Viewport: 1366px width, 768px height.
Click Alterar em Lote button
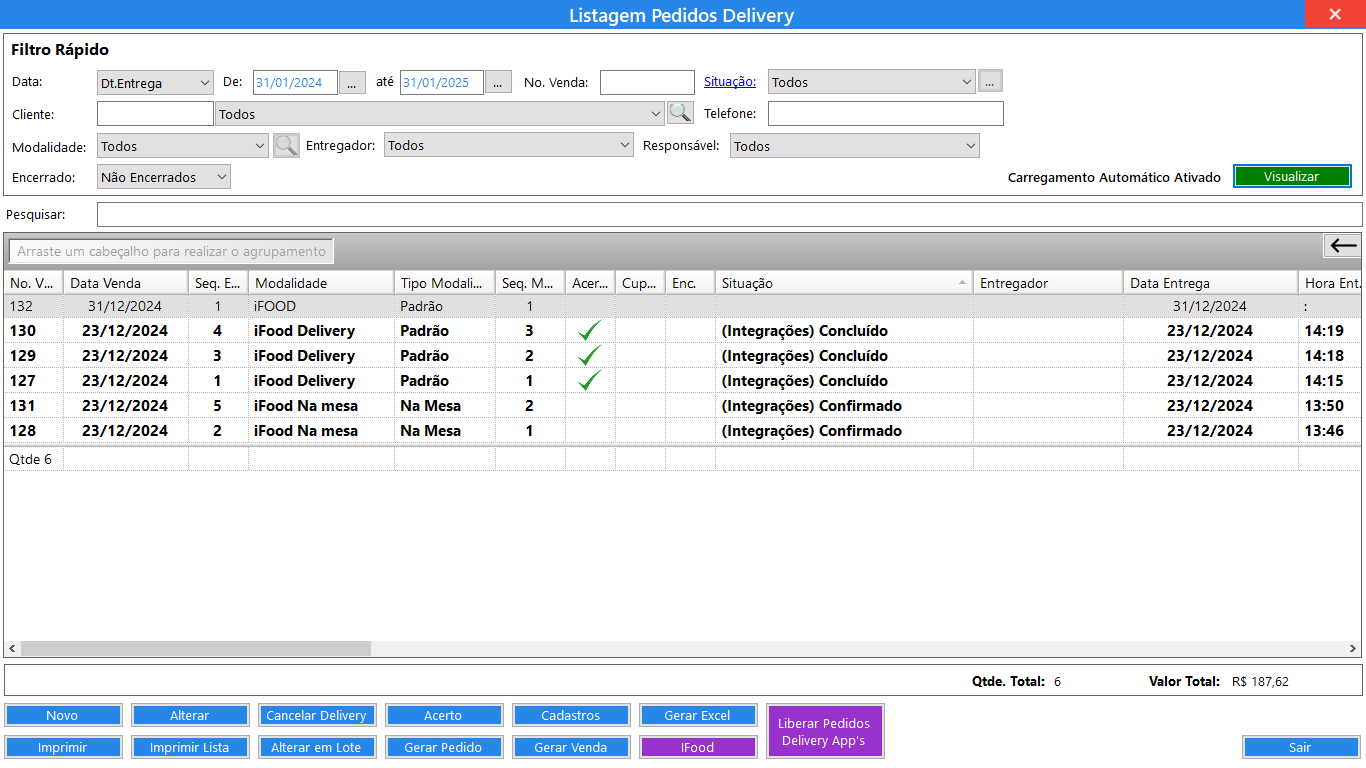317,747
